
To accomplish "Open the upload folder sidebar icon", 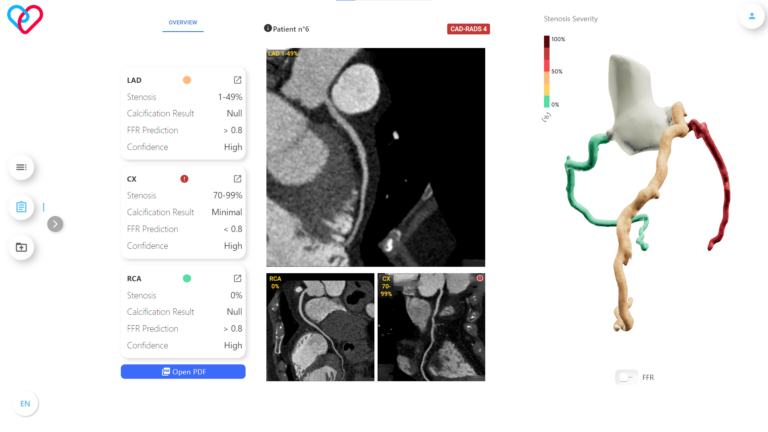I will tap(21, 247).
